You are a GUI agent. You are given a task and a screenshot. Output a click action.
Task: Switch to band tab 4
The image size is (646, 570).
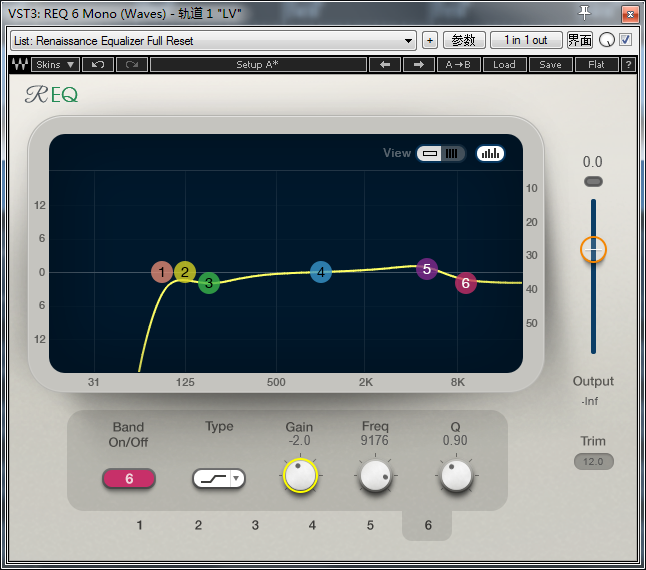pyautogui.click(x=312, y=525)
